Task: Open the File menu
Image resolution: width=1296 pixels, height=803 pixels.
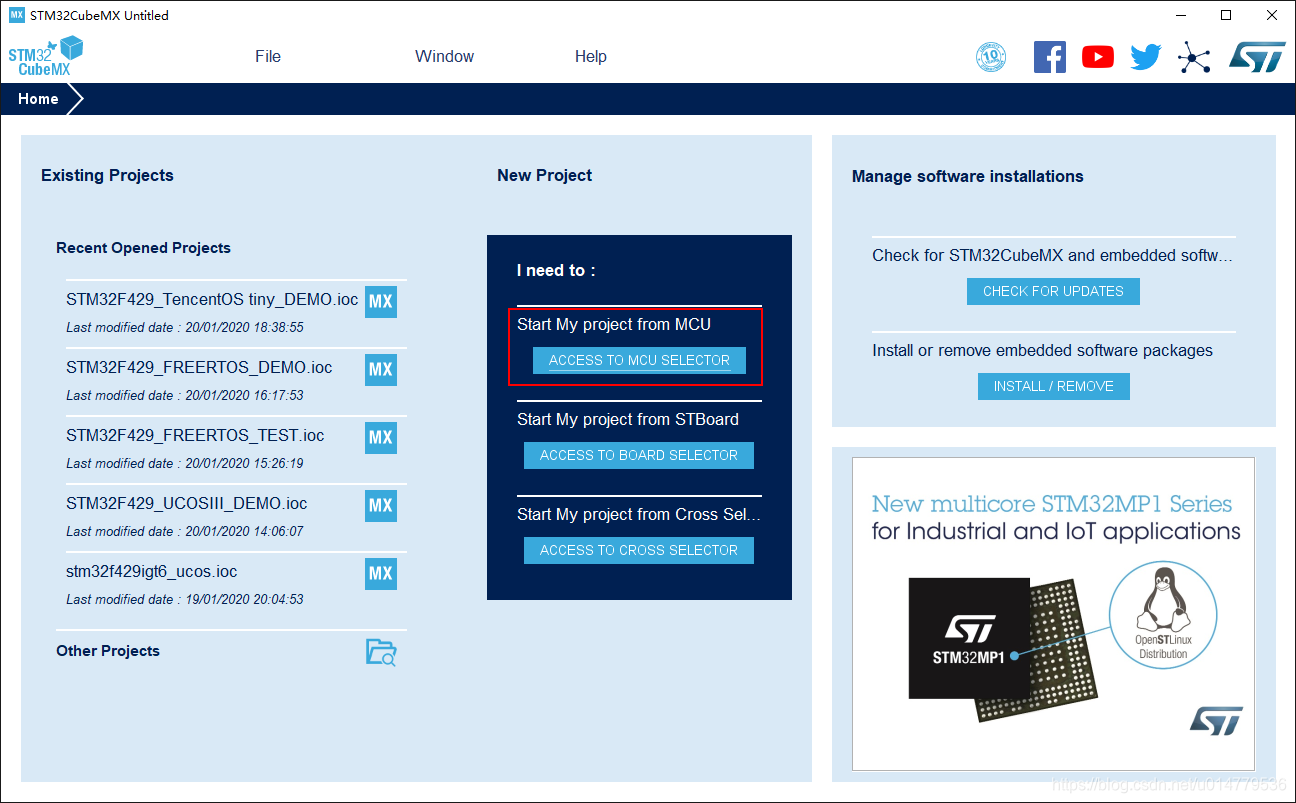Action: pyautogui.click(x=268, y=56)
